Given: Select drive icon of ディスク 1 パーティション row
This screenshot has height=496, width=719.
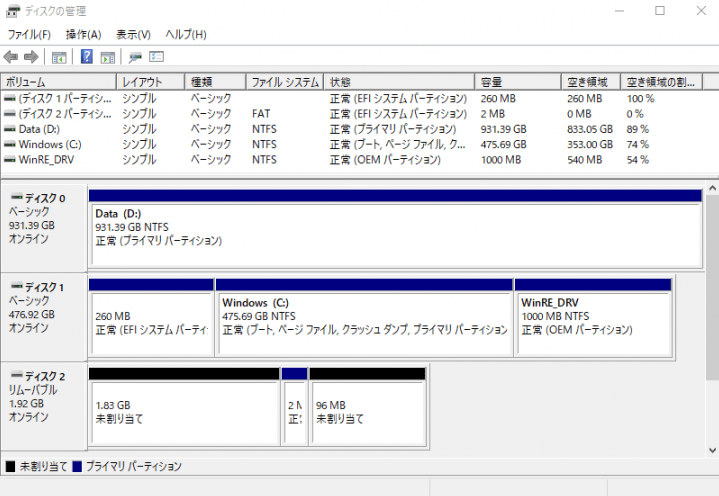Looking at the screenshot, I should click(x=10, y=99).
